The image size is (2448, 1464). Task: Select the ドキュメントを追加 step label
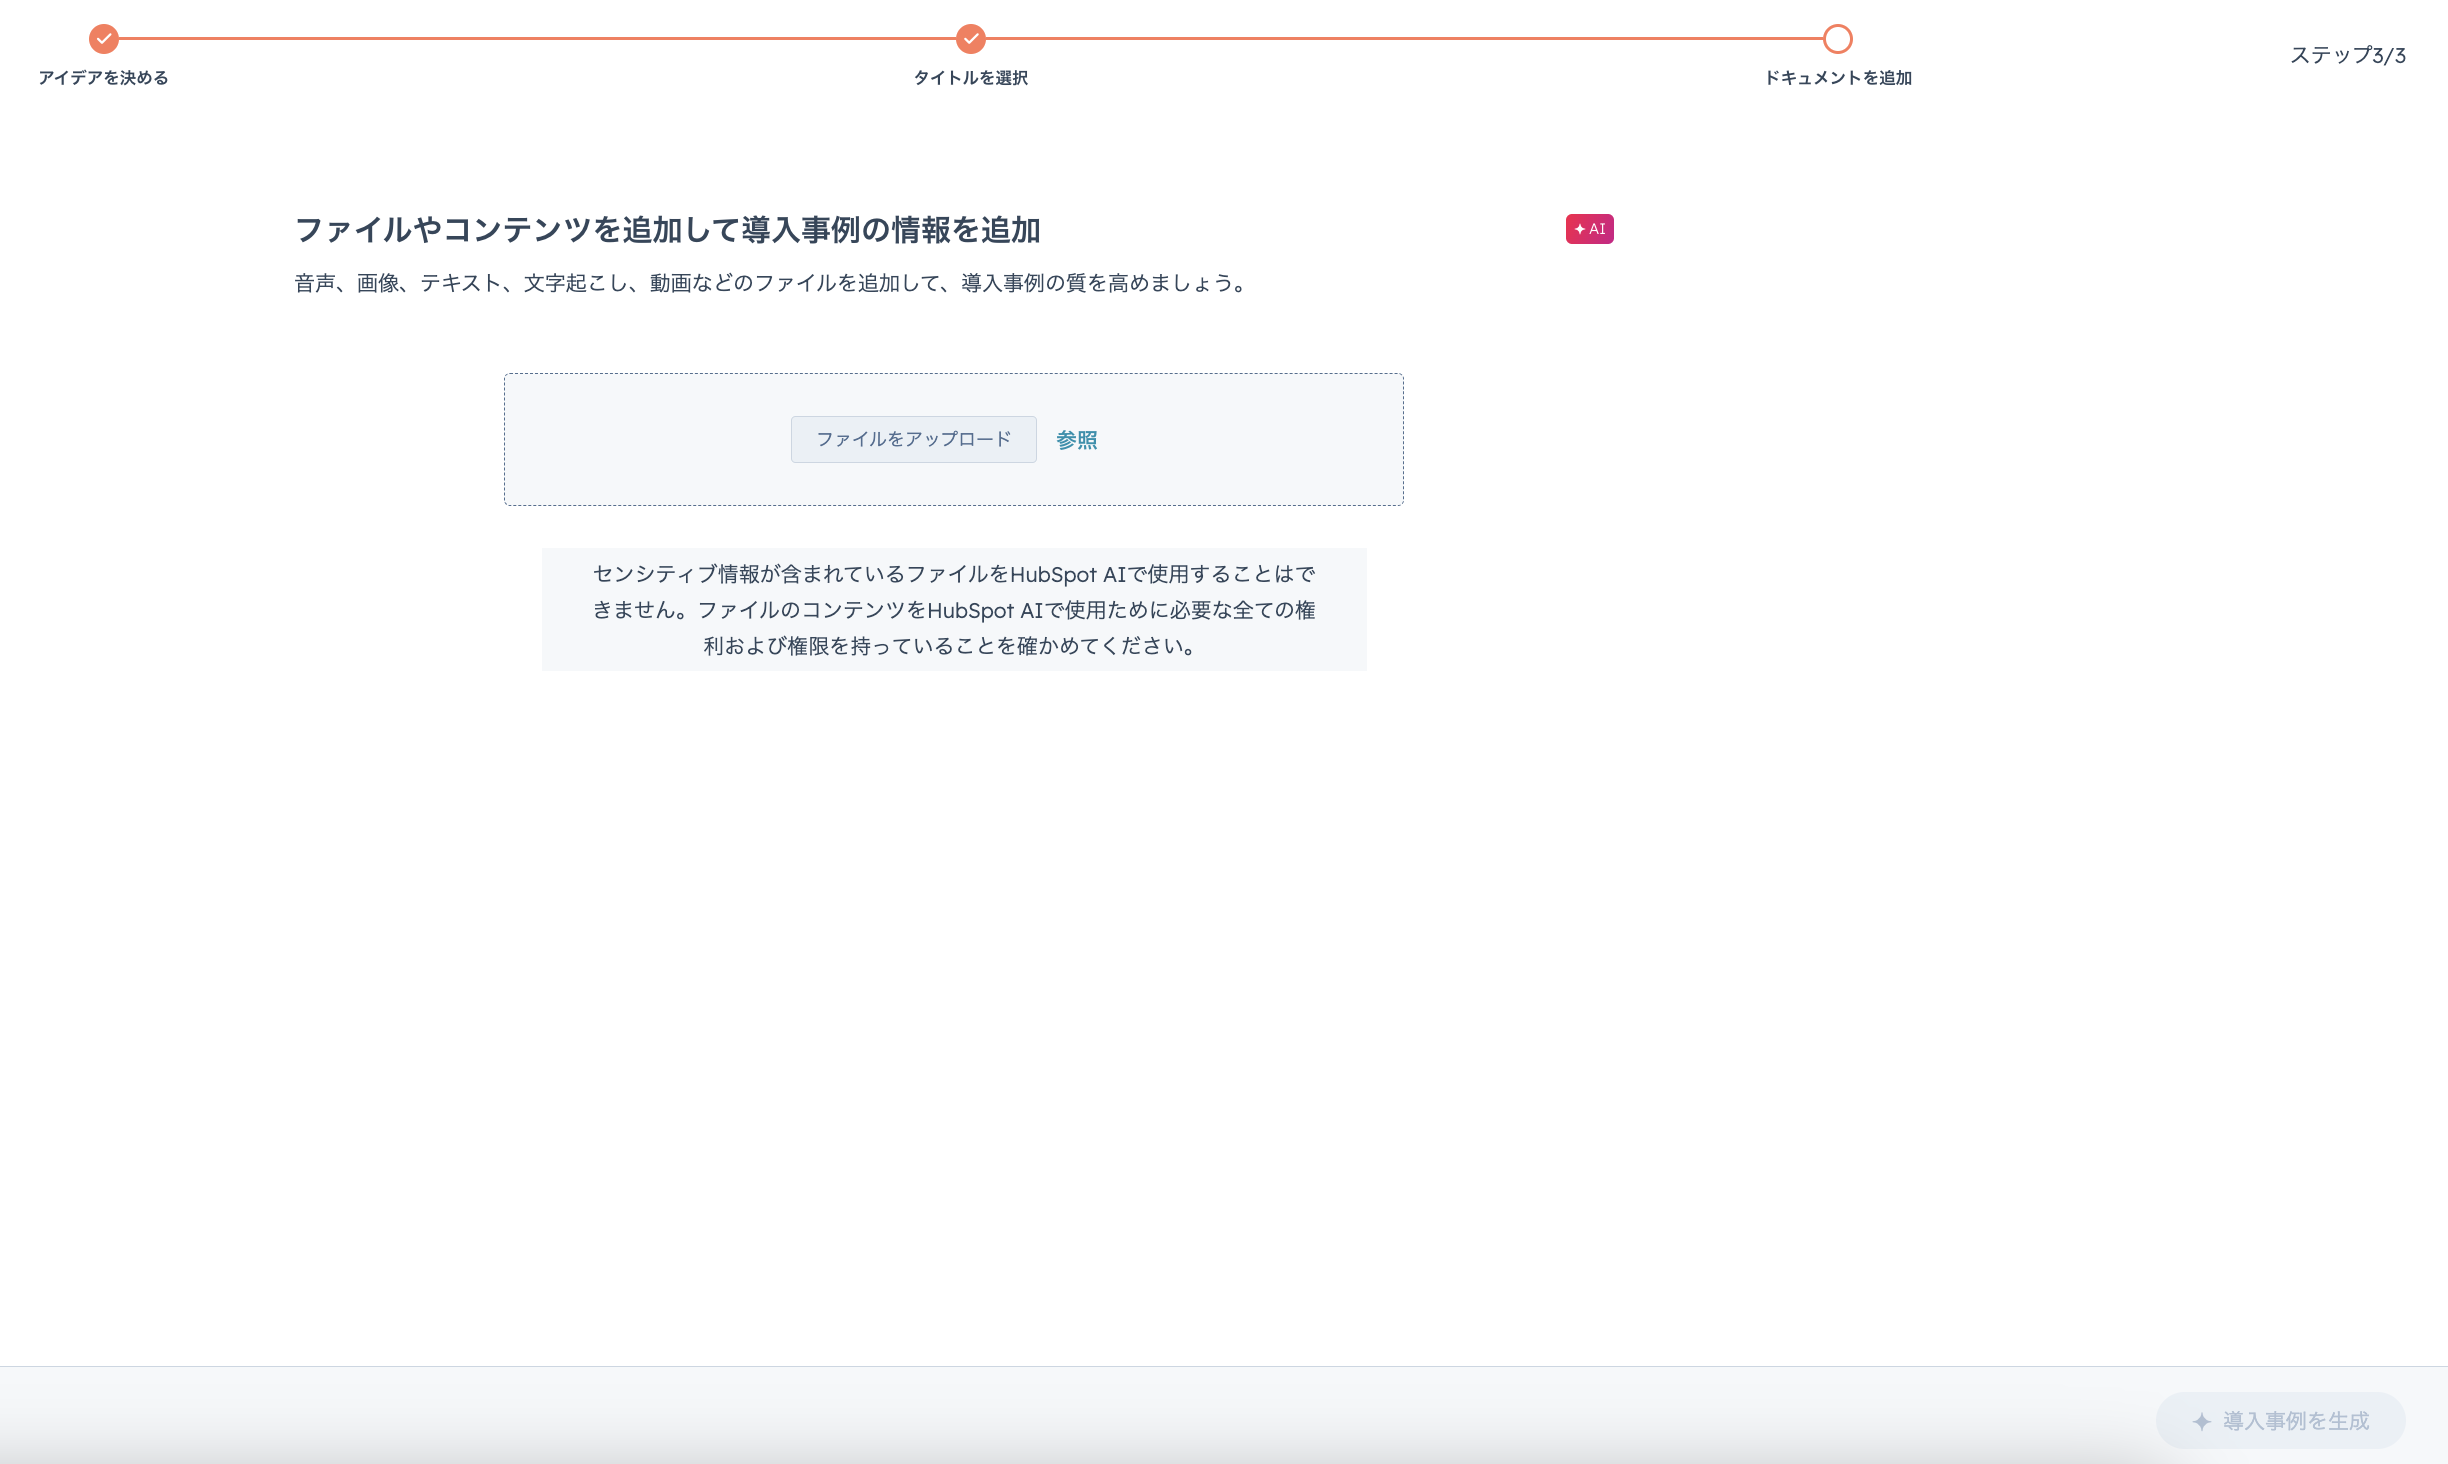(1837, 78)
